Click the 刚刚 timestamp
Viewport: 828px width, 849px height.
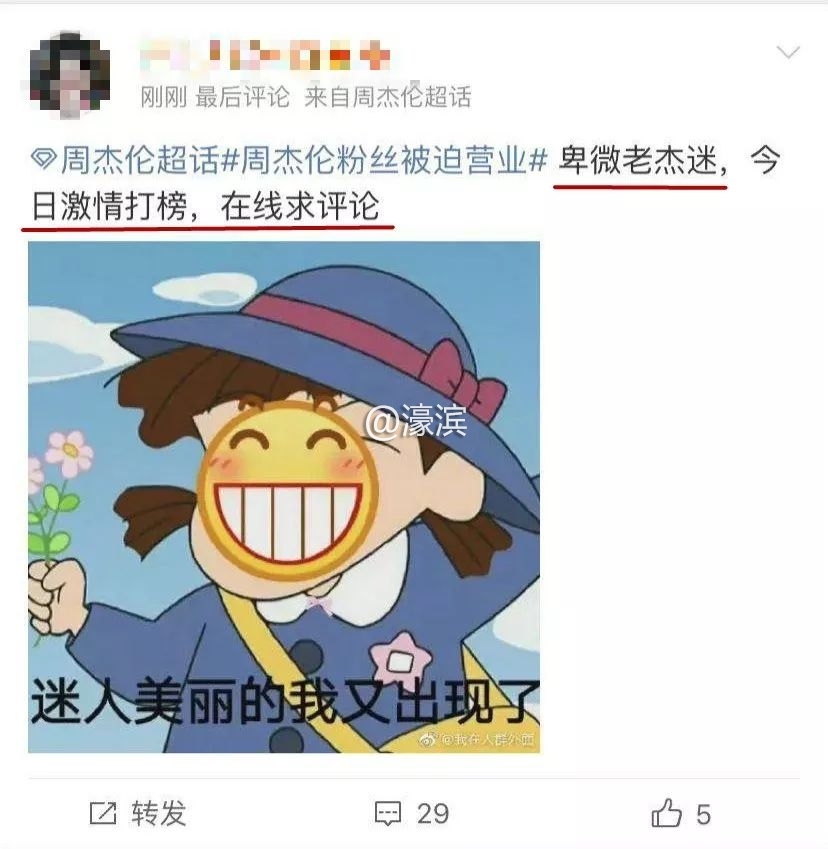click(x=163, y=97)
